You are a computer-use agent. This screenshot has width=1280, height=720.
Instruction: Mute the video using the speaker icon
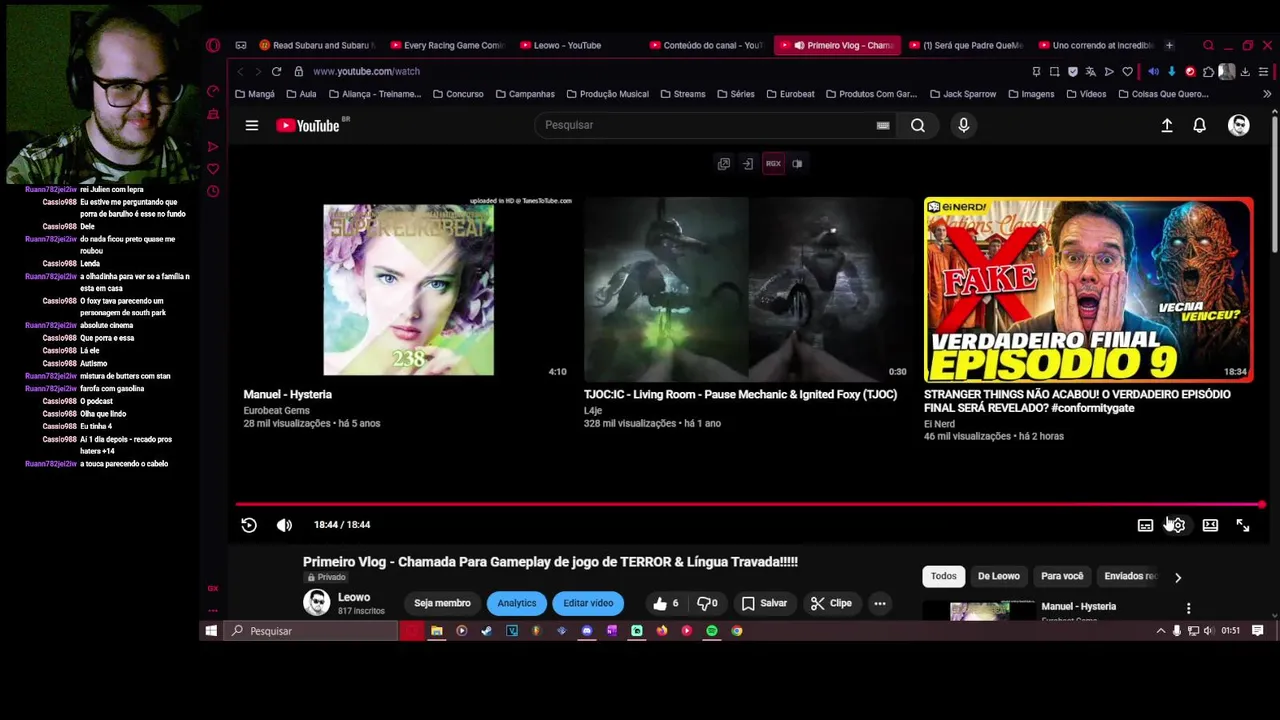[284, 525]
